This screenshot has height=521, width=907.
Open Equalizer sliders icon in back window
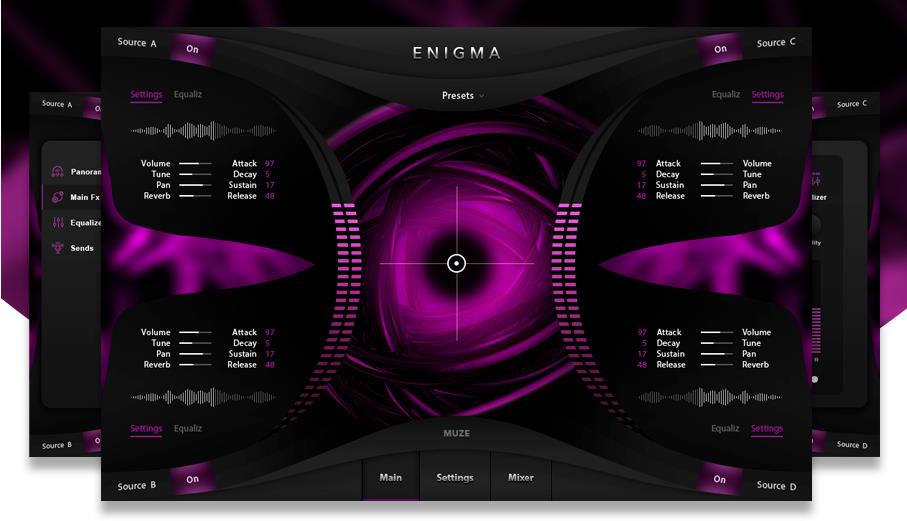58,222
